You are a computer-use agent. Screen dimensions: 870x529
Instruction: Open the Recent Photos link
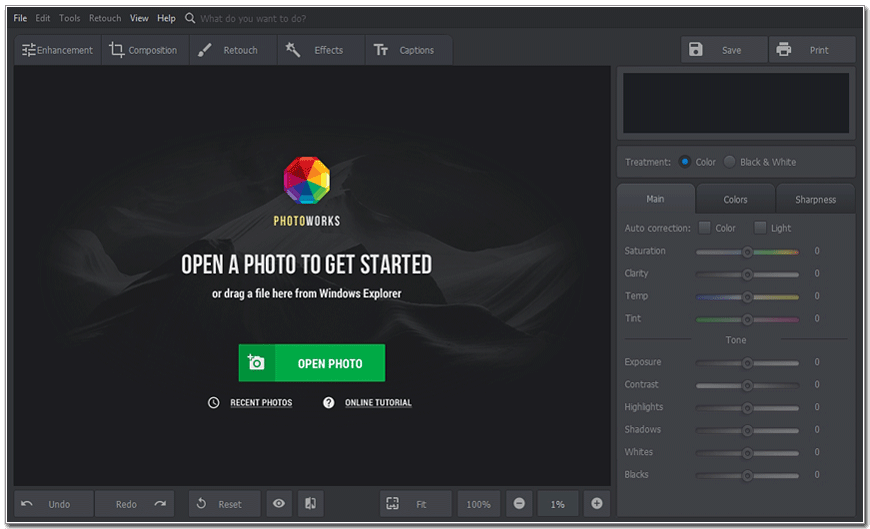coord(261,402)
